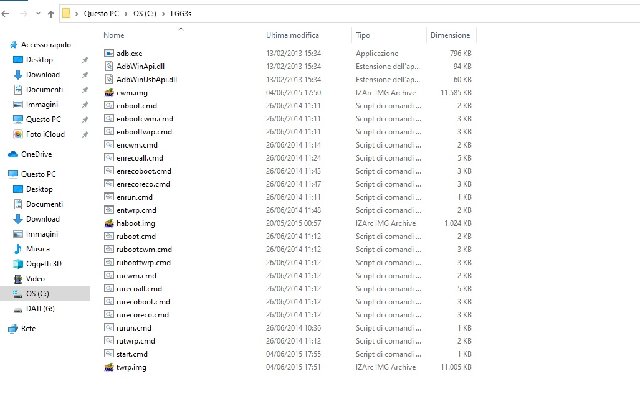
Task: Open recent locations dropdown arrow
Action: click(38, 13)
